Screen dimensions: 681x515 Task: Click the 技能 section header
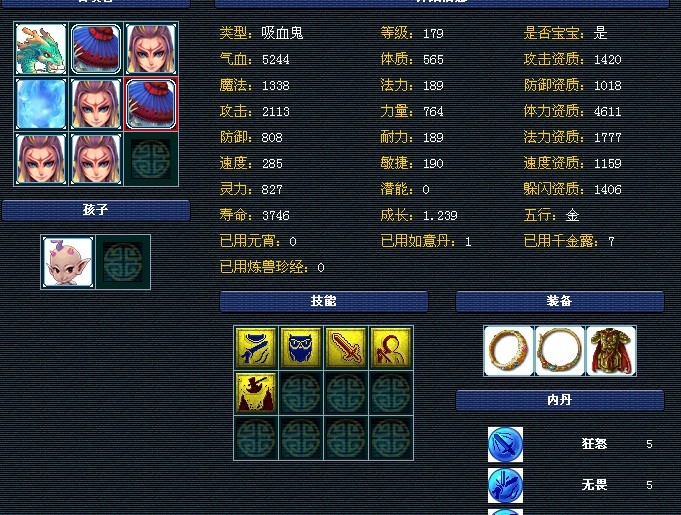coord(324,301)
